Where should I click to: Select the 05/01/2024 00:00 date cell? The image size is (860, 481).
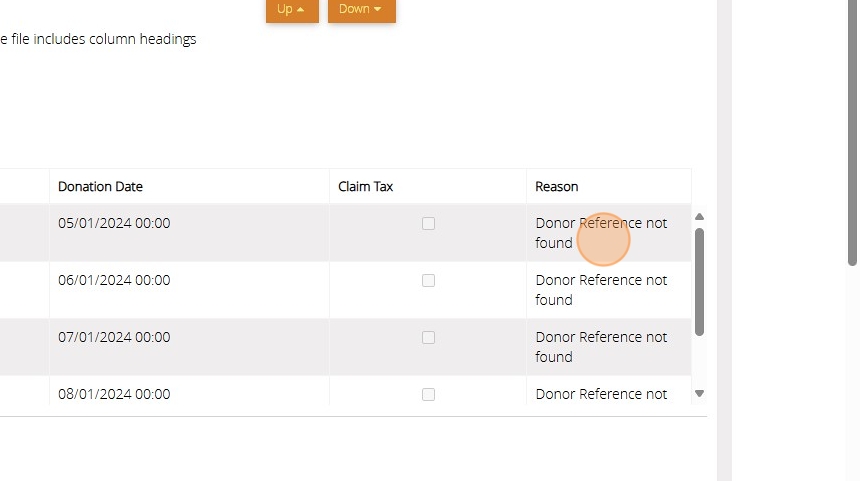pyautogui.click(x=114, y=224)
